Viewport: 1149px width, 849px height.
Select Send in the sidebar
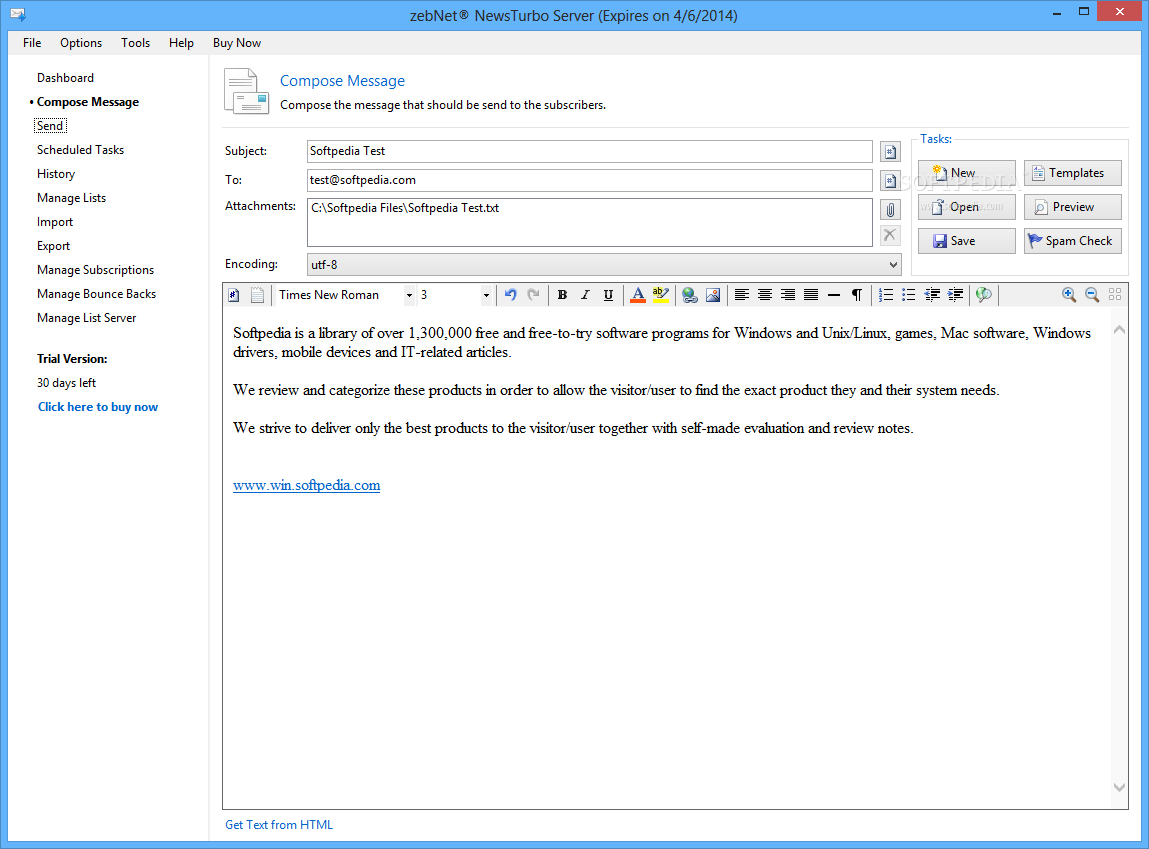50,126
